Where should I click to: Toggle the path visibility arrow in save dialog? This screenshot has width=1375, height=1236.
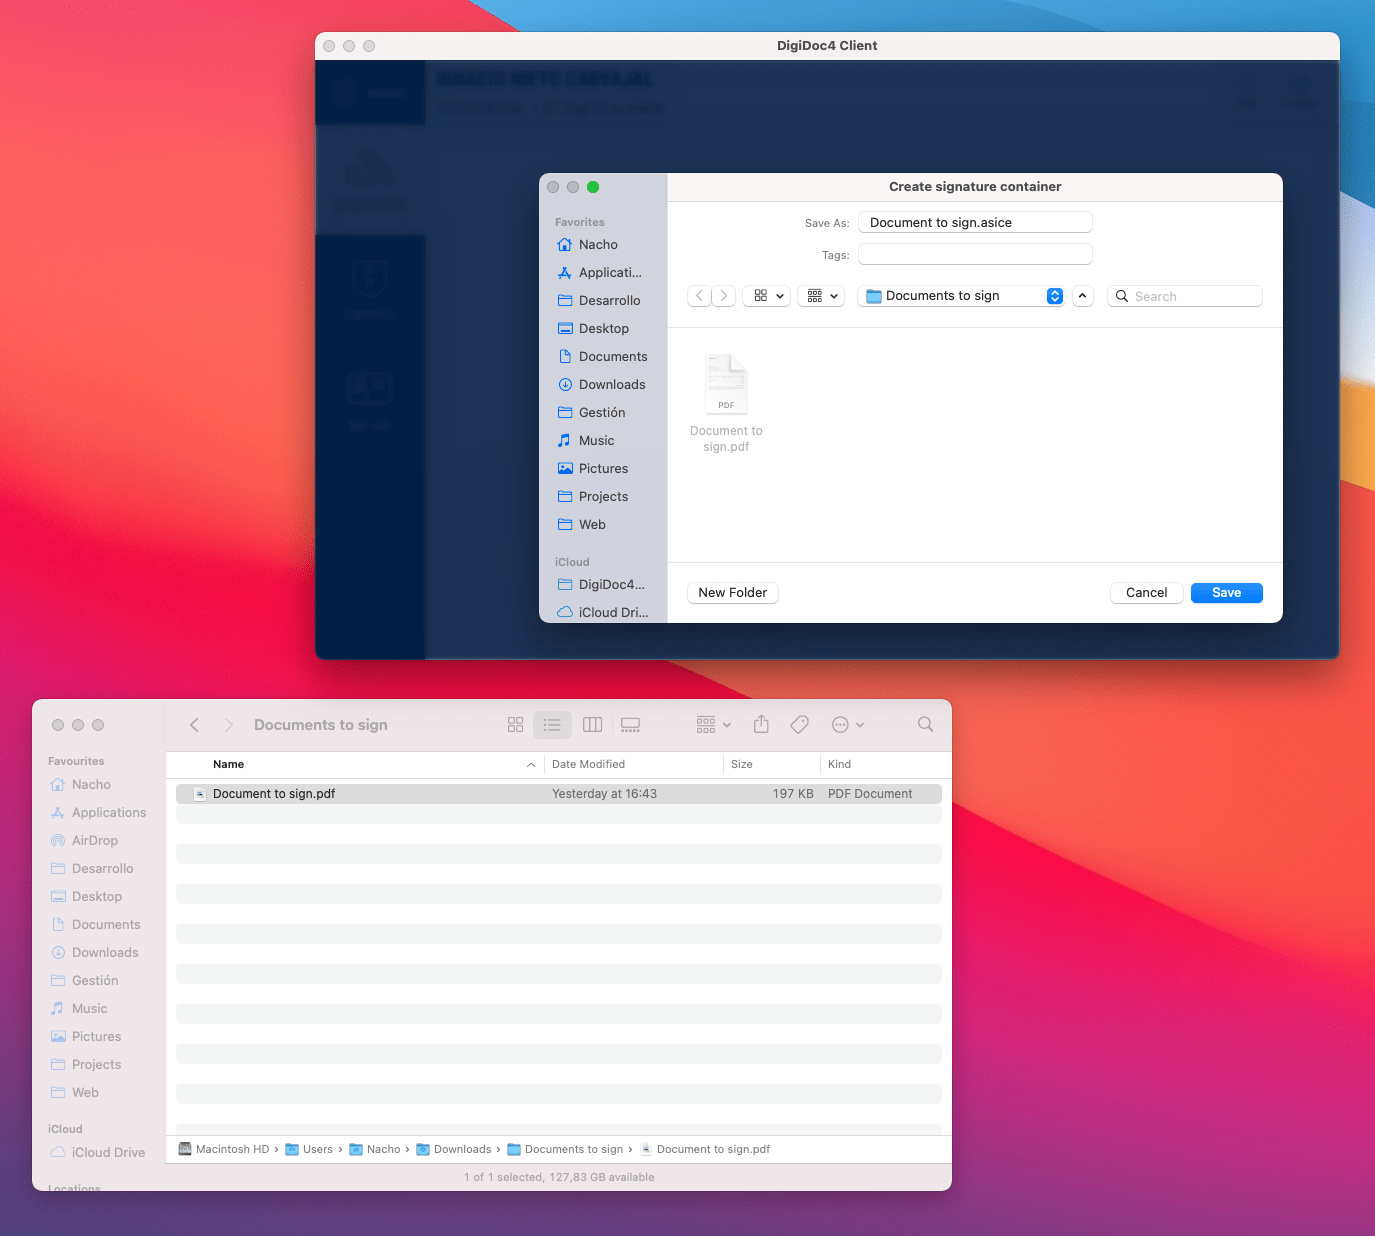click(x=1082, y=296)
